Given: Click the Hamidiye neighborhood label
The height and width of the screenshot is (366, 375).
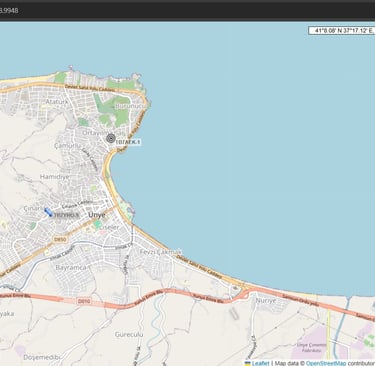Looking at the screenshot, I should tap(55, 177).
